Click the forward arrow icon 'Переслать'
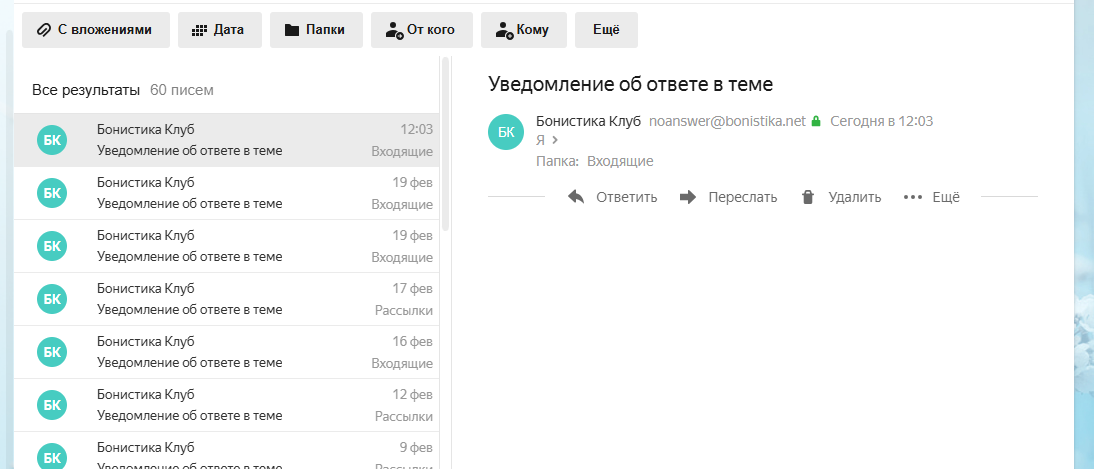 pos(688,197)
